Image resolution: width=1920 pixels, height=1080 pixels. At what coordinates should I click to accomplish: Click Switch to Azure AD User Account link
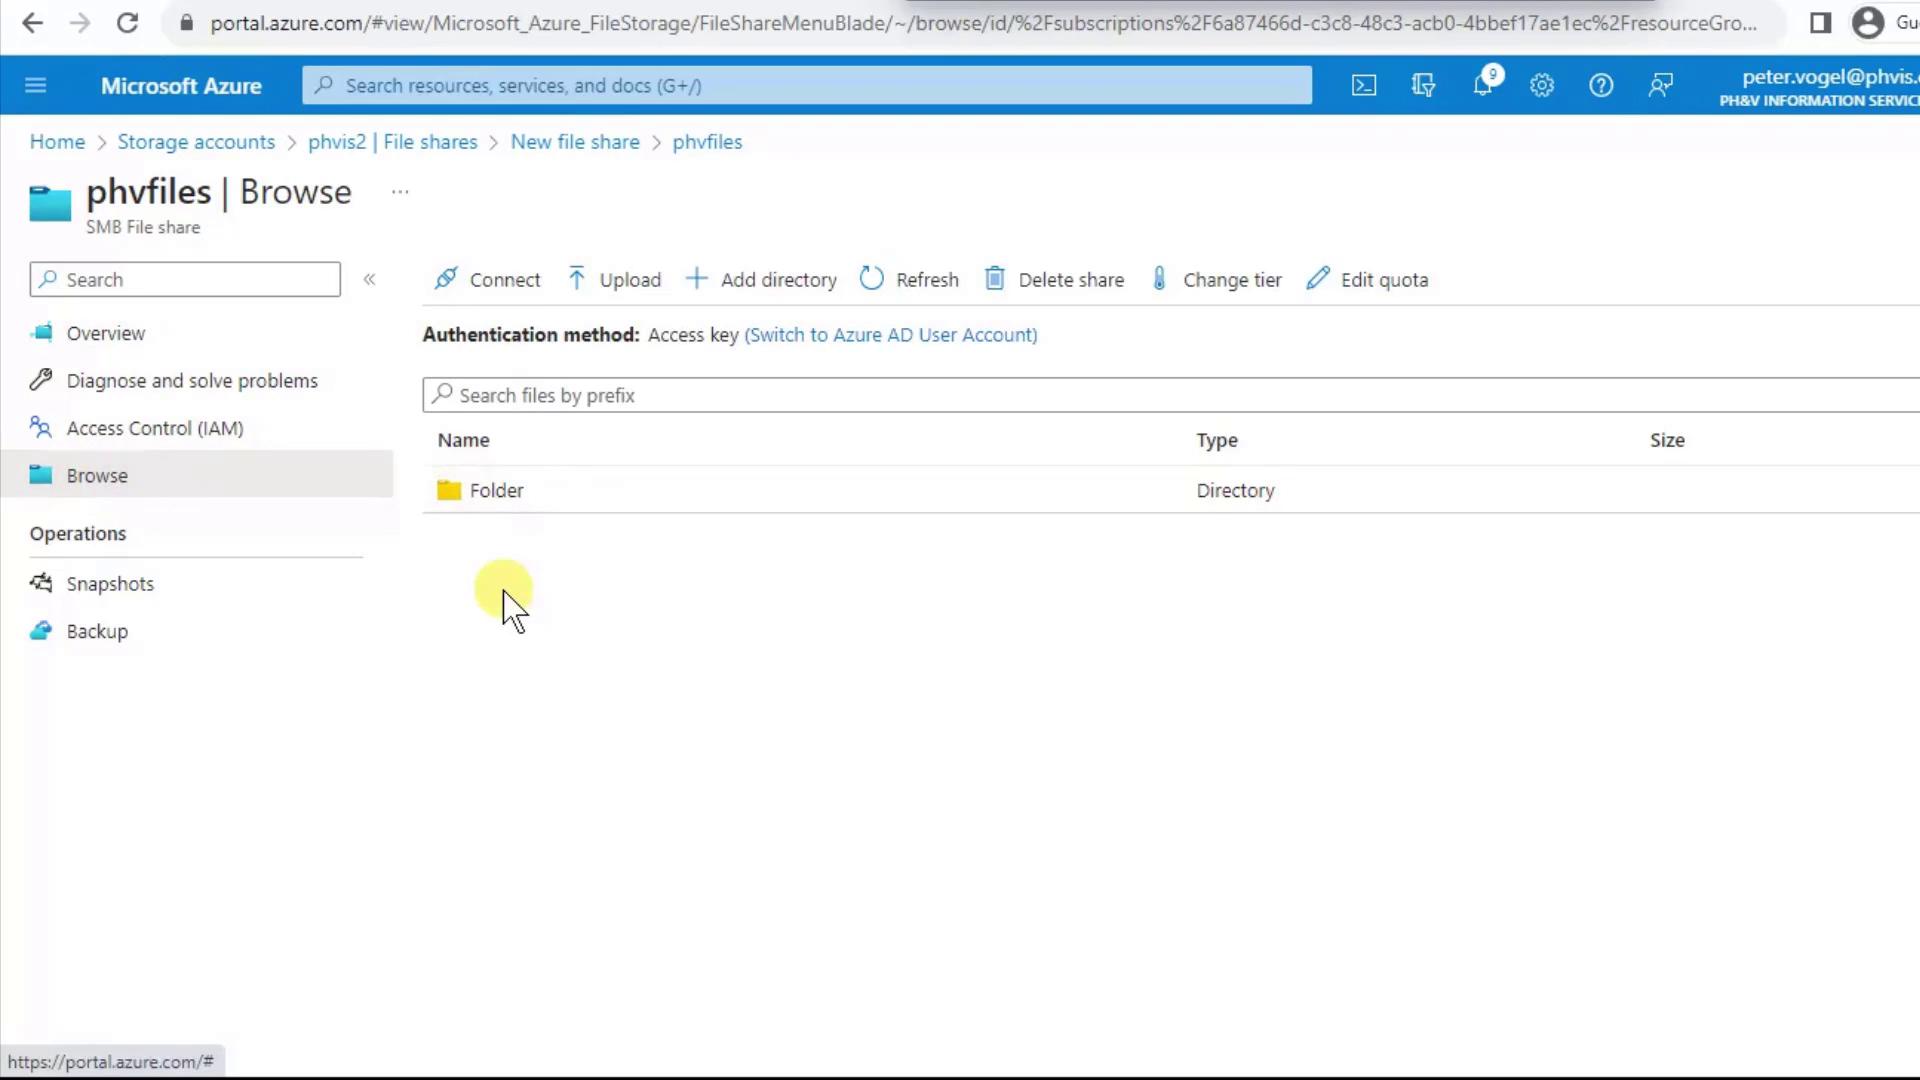click(890, 335)
